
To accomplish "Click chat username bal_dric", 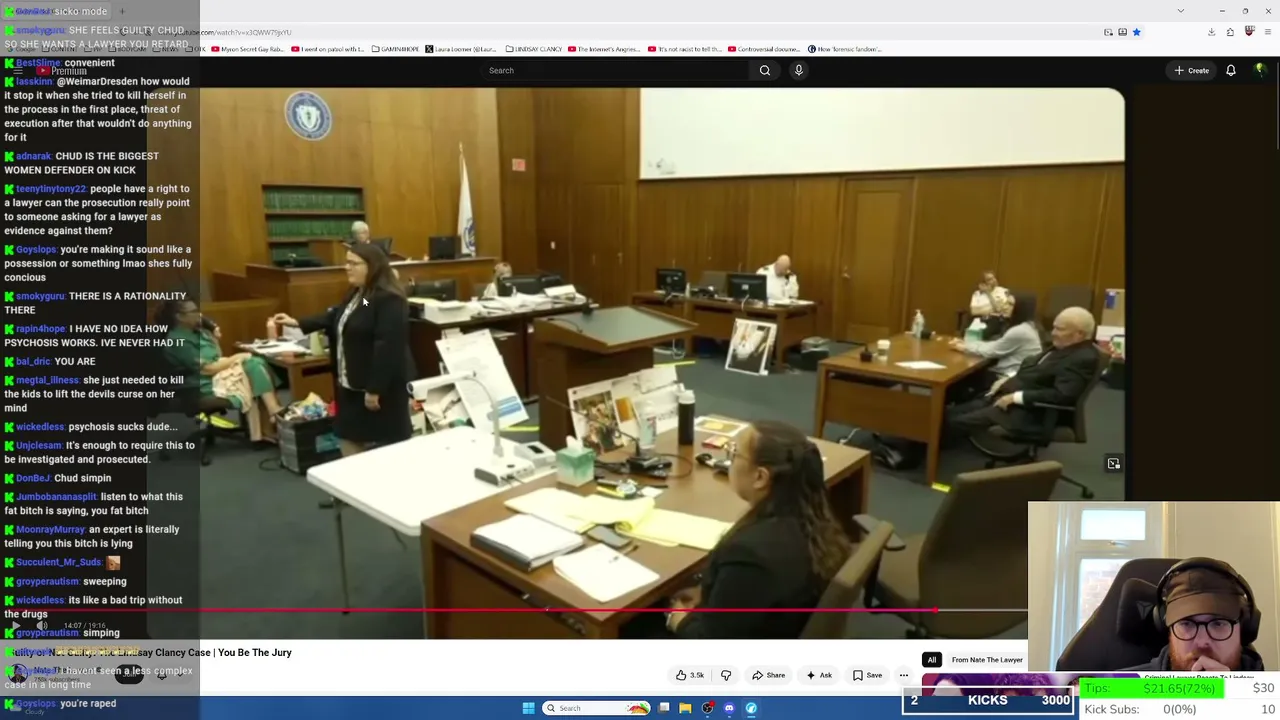I will pyautogui.click(x=33, y=361).
